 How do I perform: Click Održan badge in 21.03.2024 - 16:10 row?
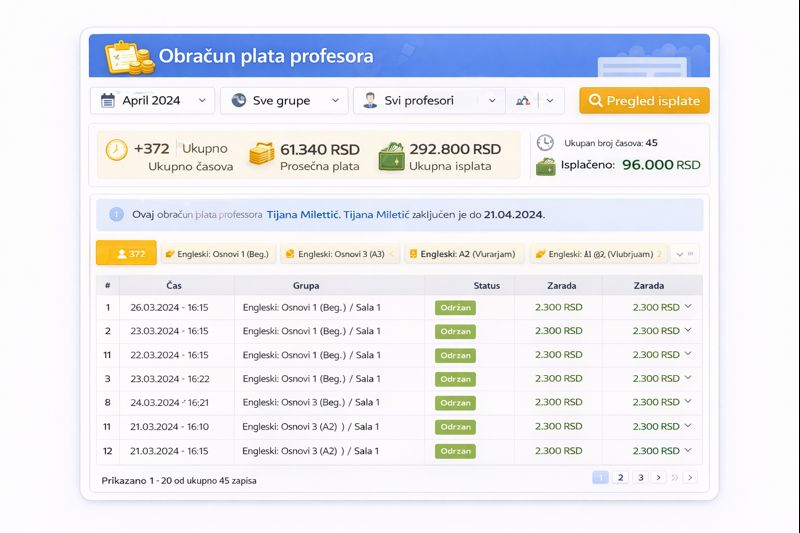(x=456, y=427)
